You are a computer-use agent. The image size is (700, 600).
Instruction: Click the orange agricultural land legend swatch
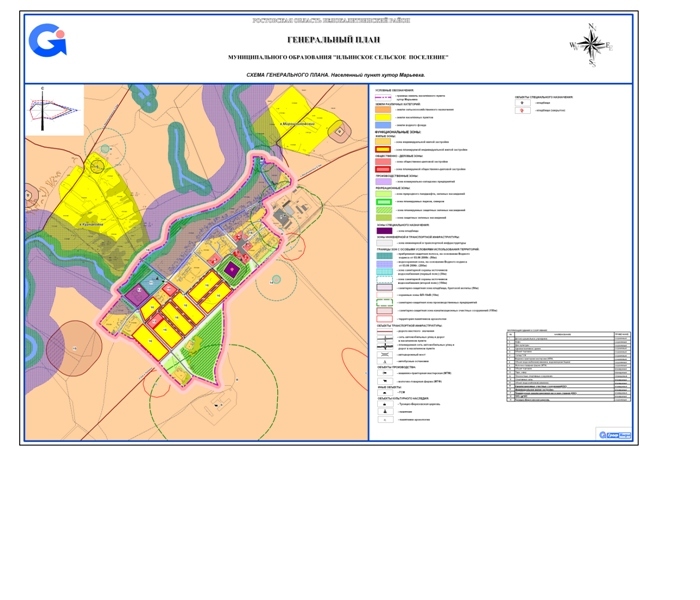tap(383, 109)
